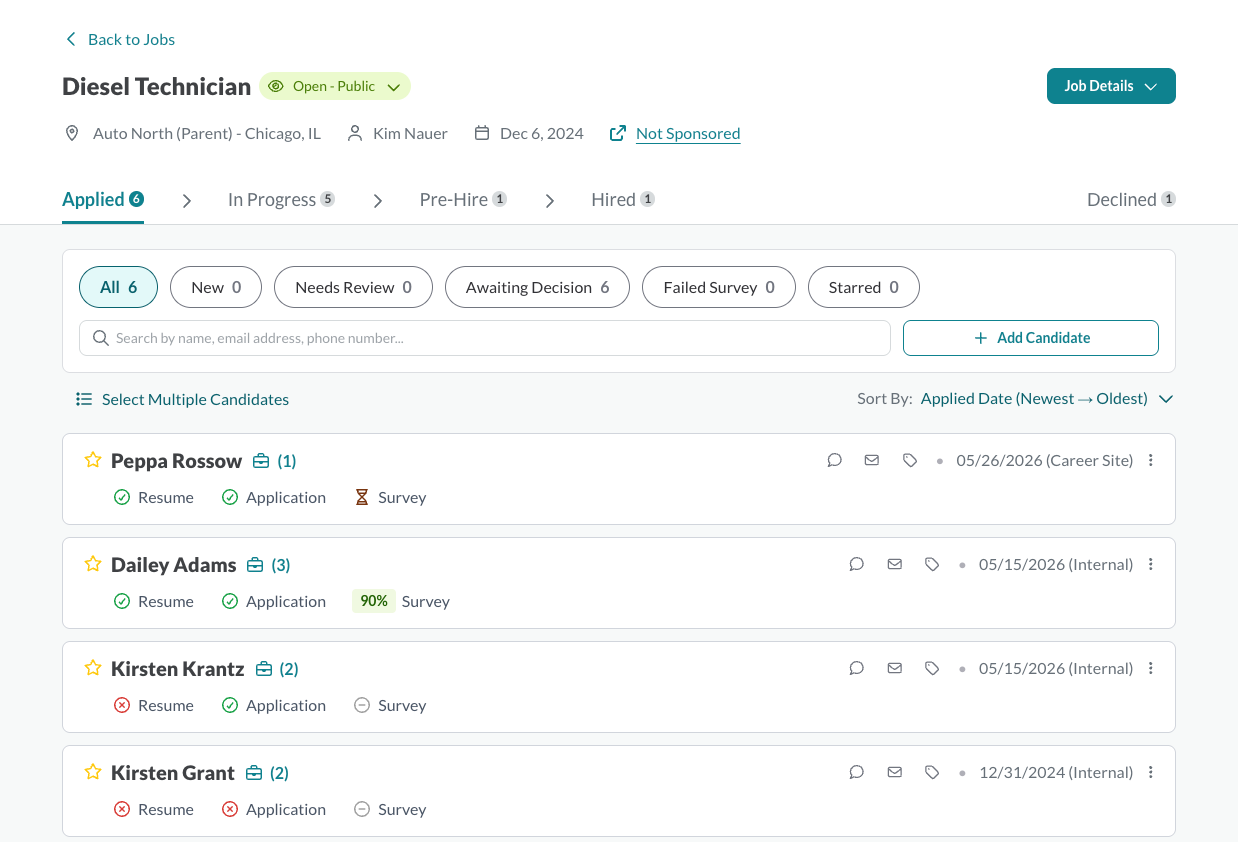
Task: Filter by Needs Review candidates
Action: pyautogui.click(x=353, y=287)
